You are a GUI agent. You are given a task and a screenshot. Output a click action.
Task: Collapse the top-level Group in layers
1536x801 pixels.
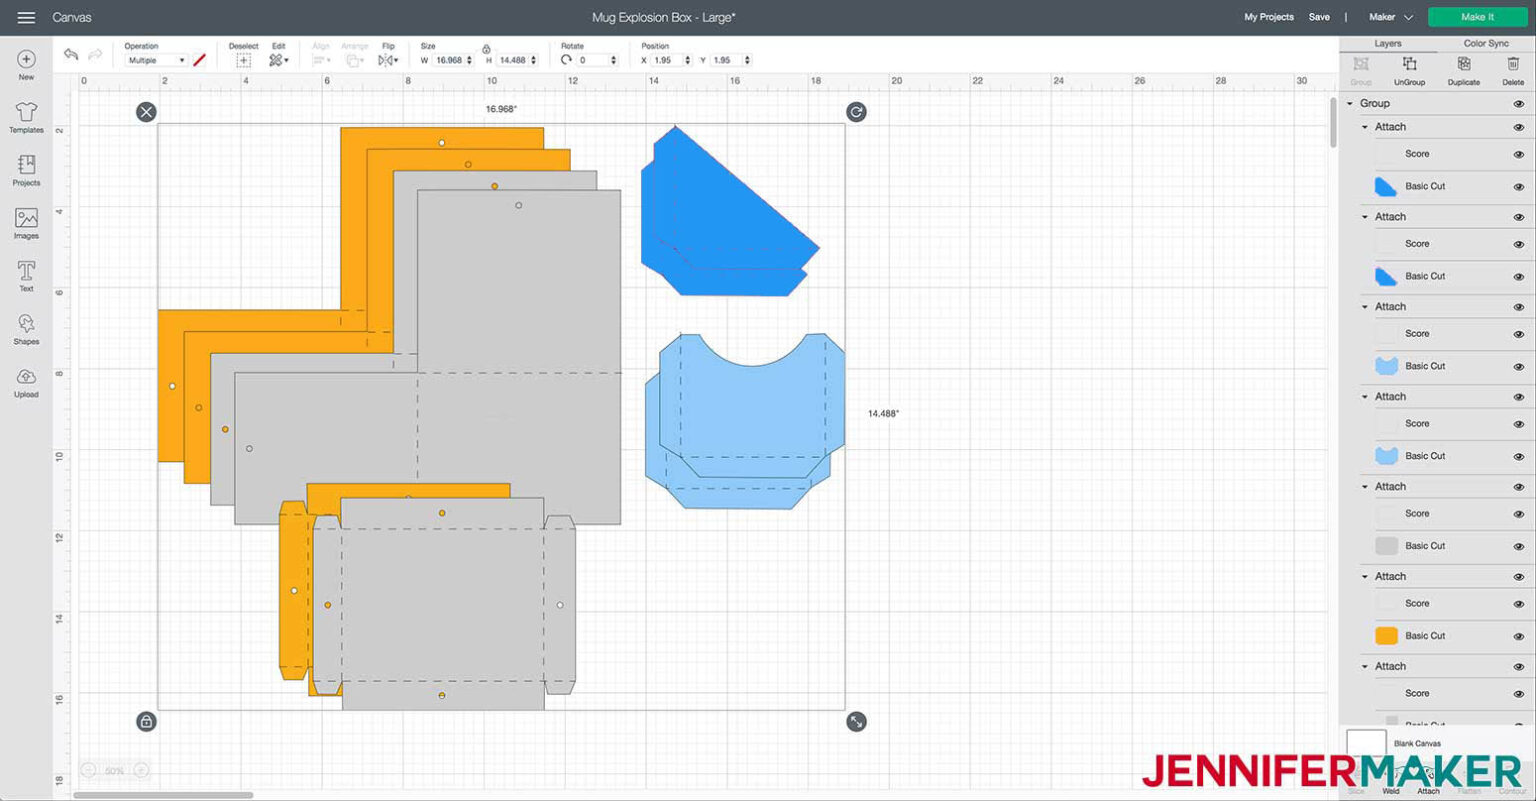[1350, 104]
